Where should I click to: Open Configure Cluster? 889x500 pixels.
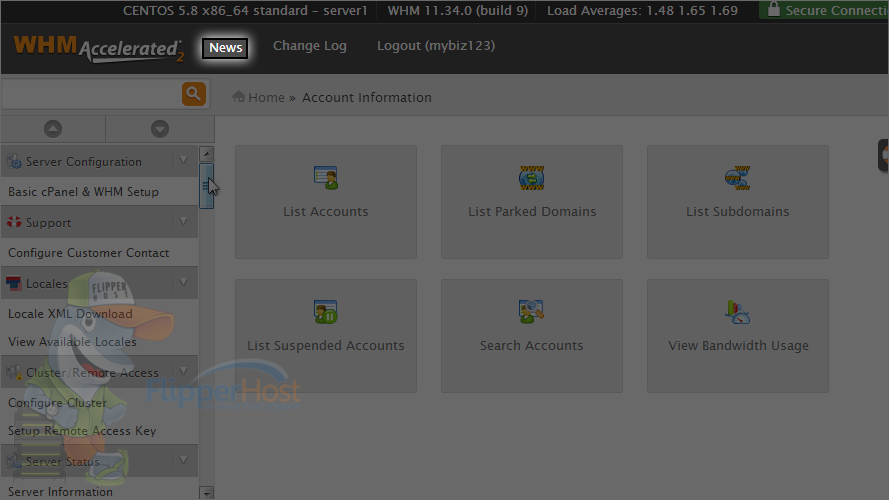pyautogui.click(x=57, y=402)
